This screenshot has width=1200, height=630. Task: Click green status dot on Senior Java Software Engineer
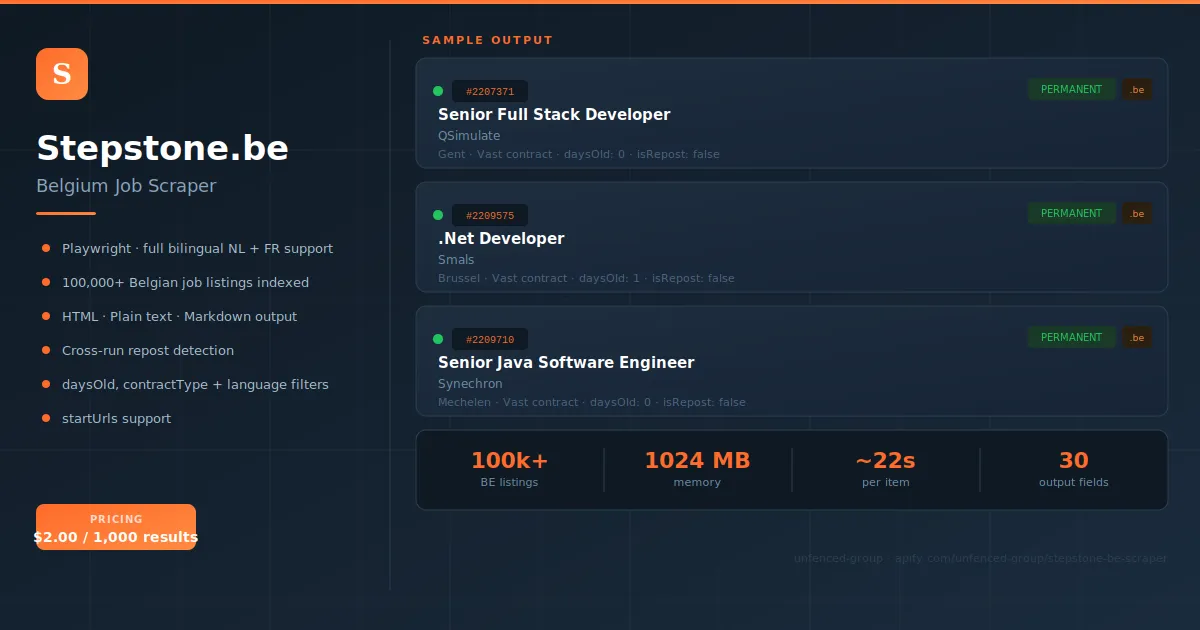pos(438,339)
